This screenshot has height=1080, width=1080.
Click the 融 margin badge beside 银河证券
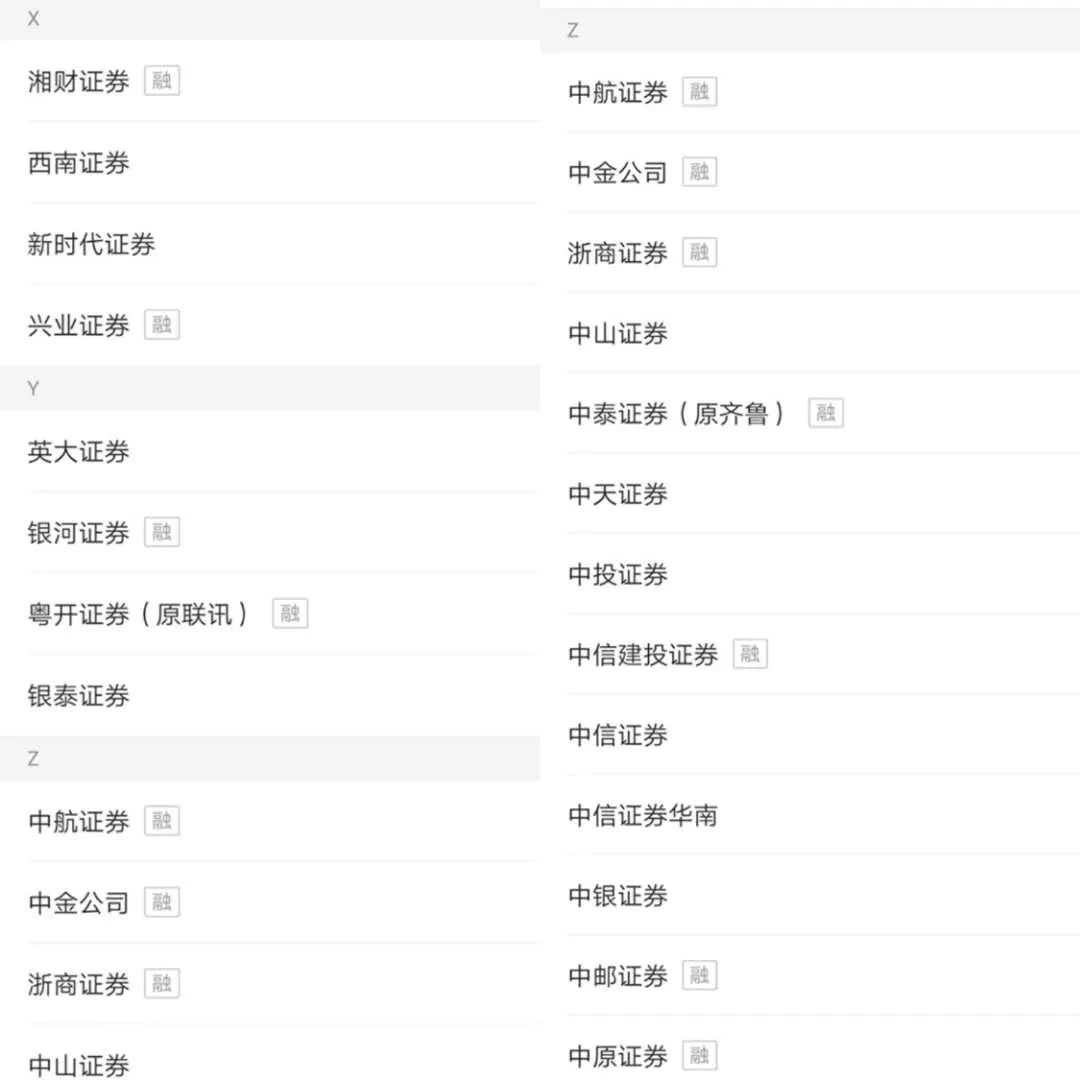tap(162, 532)
